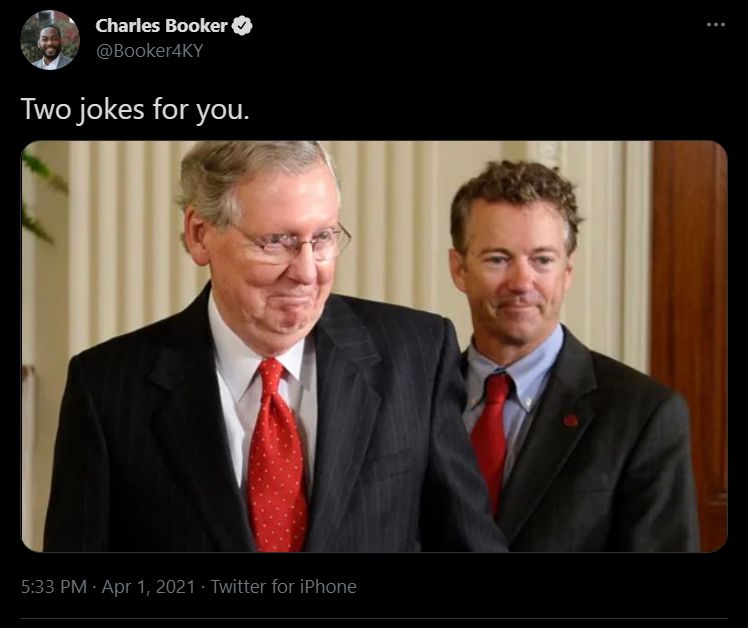The image size is (748, 628).
Task: Click the Apr 1, 2021 date
Action: (x=148, y=586)
